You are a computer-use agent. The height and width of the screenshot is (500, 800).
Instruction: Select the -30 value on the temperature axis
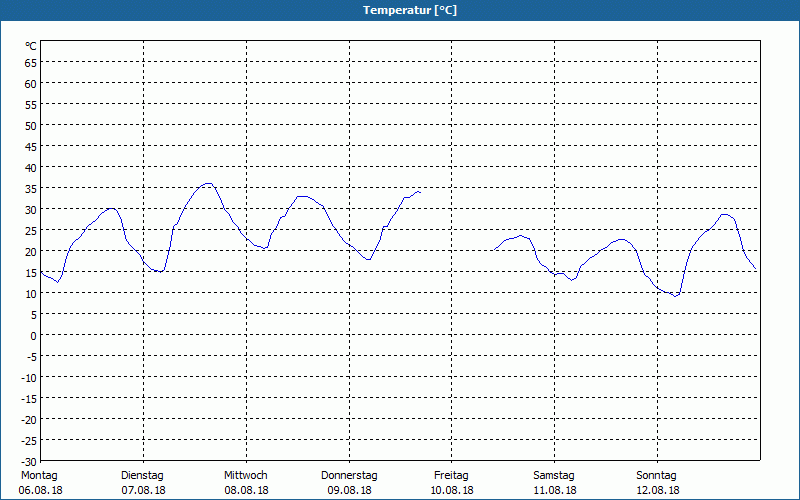click(x=30, y=462)
